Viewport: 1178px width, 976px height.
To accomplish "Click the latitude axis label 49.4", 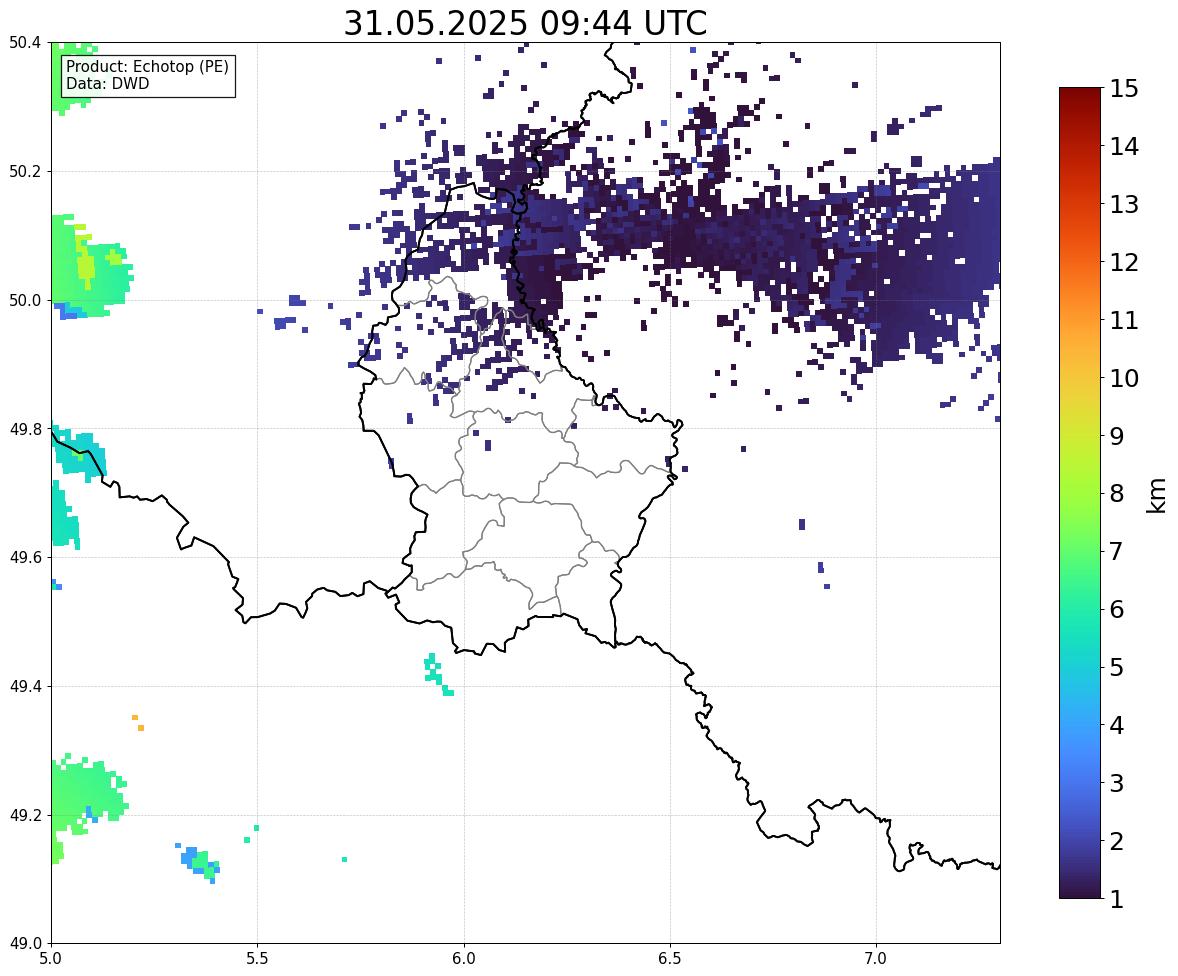I will 25,687.
